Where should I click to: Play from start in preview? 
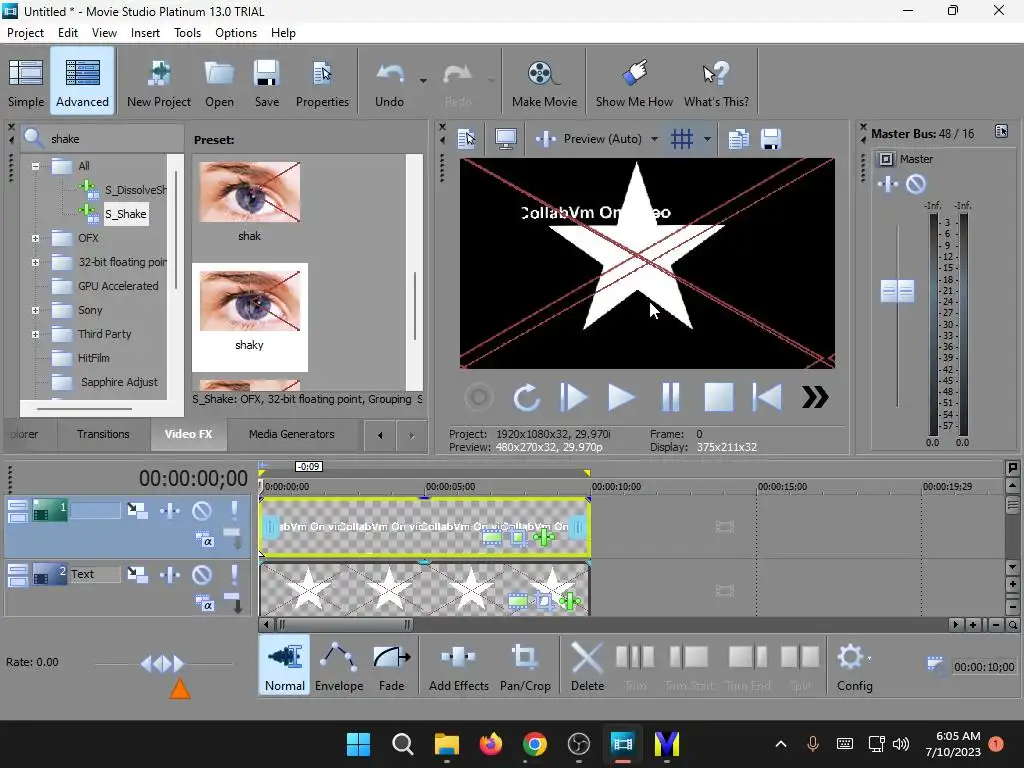(x=573, y=397)
